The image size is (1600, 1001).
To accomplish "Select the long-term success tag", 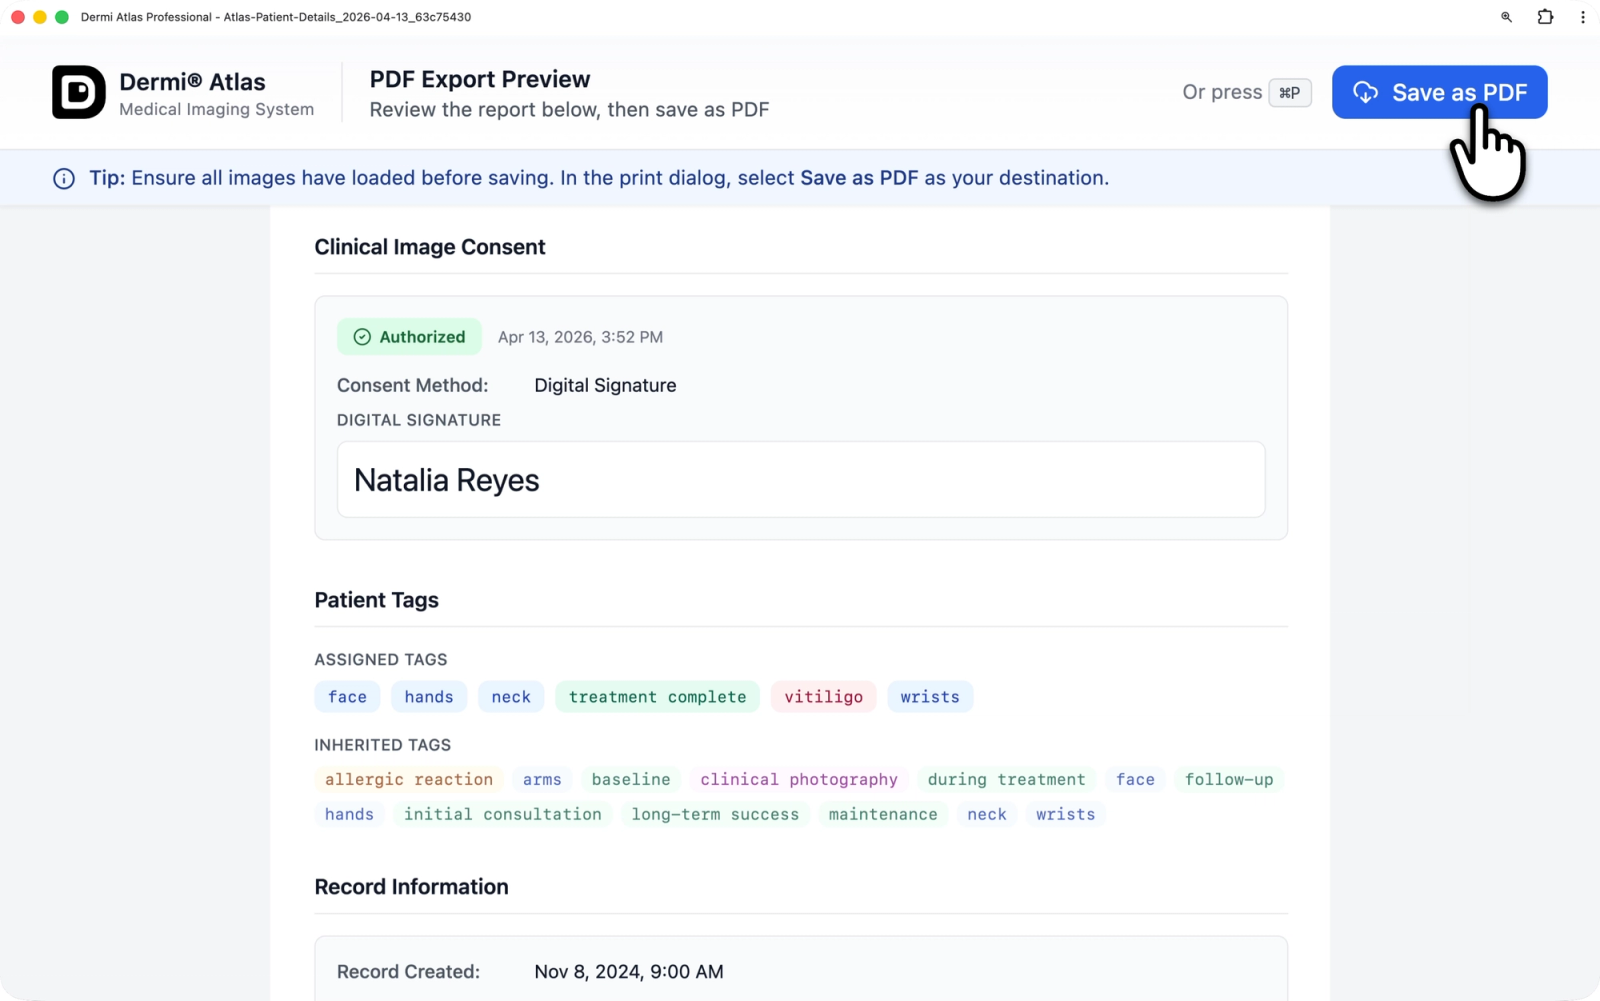I will 715,815.
